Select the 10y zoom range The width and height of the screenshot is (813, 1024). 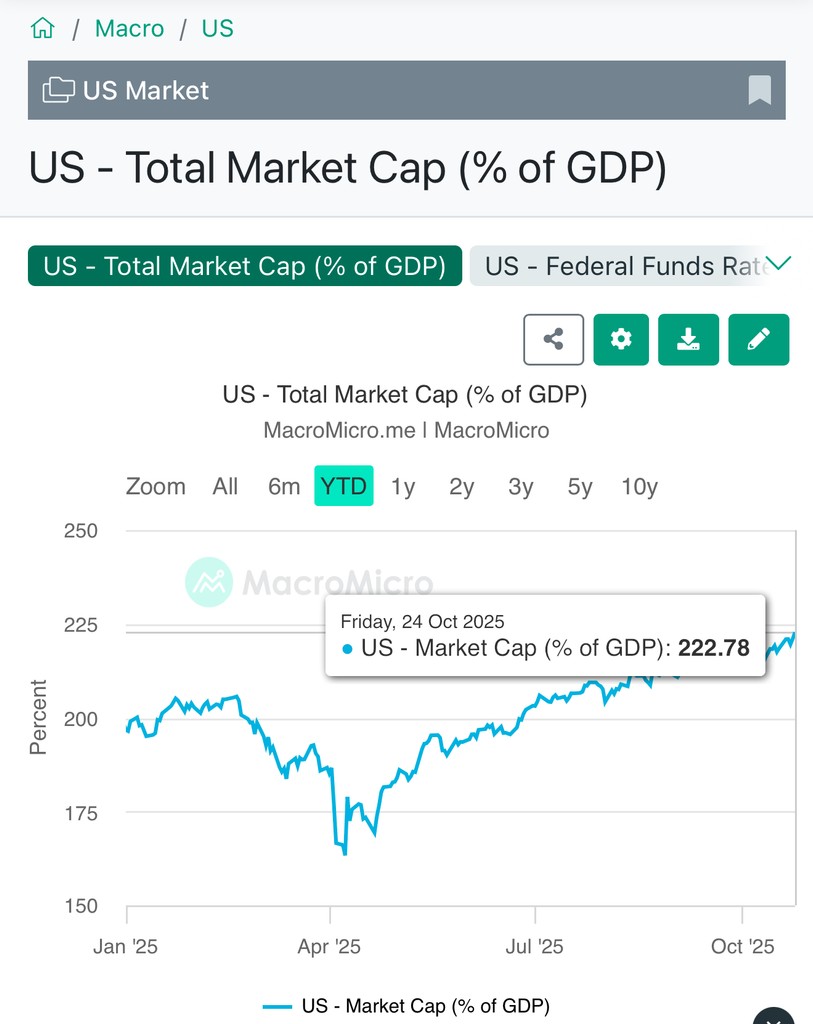(639, 487)
